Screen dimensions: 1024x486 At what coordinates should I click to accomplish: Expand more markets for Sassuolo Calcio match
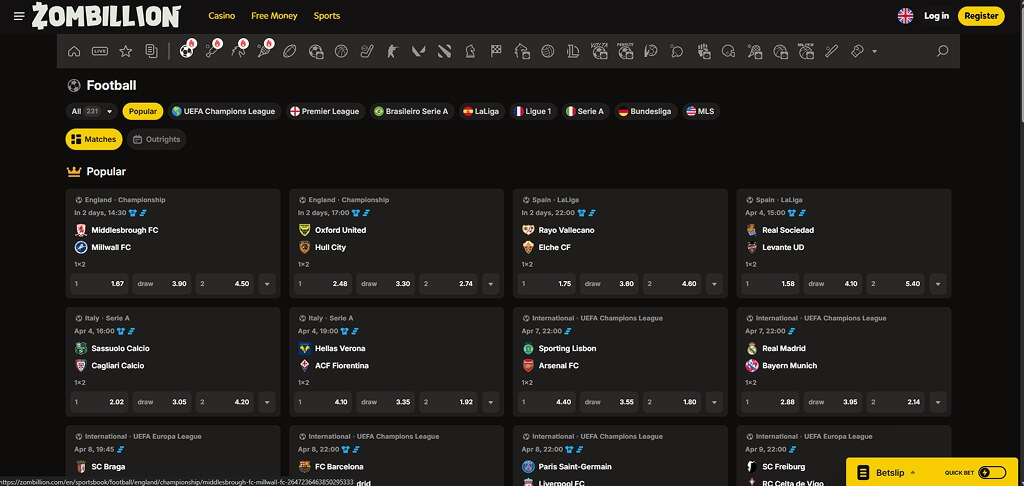[x=267, y=402]
